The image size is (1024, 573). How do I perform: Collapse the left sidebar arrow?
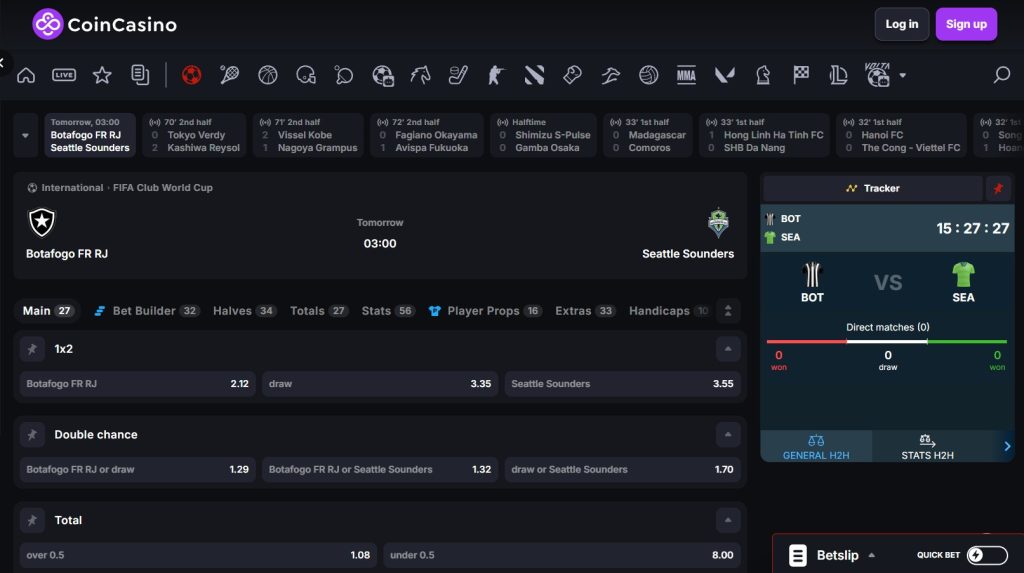(x=3, y=63)
